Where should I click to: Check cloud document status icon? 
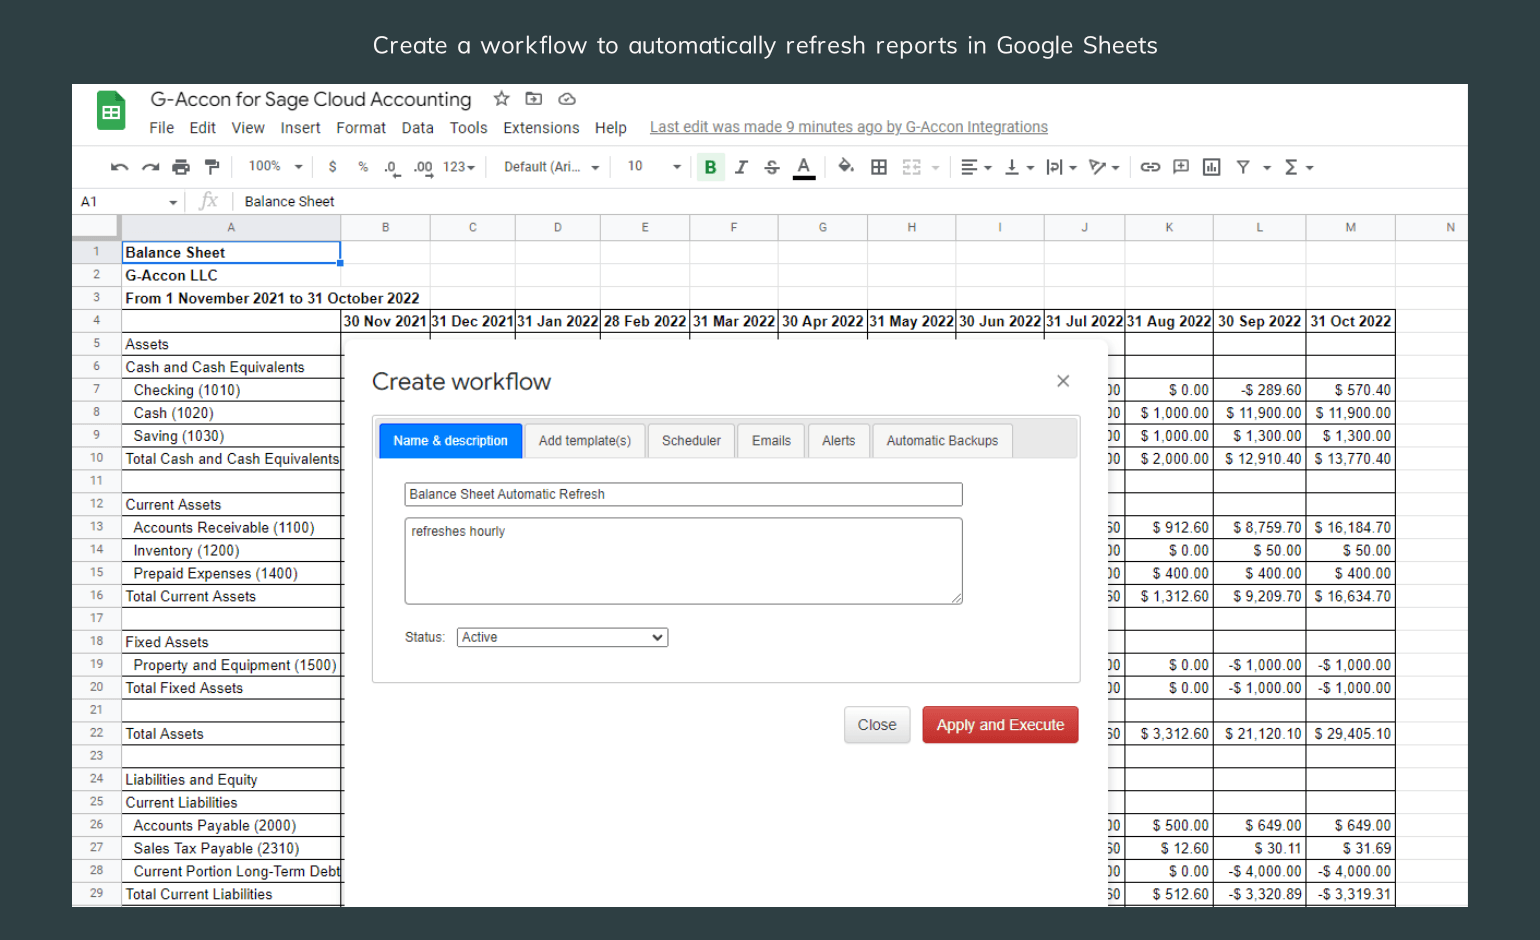(567, 99)
